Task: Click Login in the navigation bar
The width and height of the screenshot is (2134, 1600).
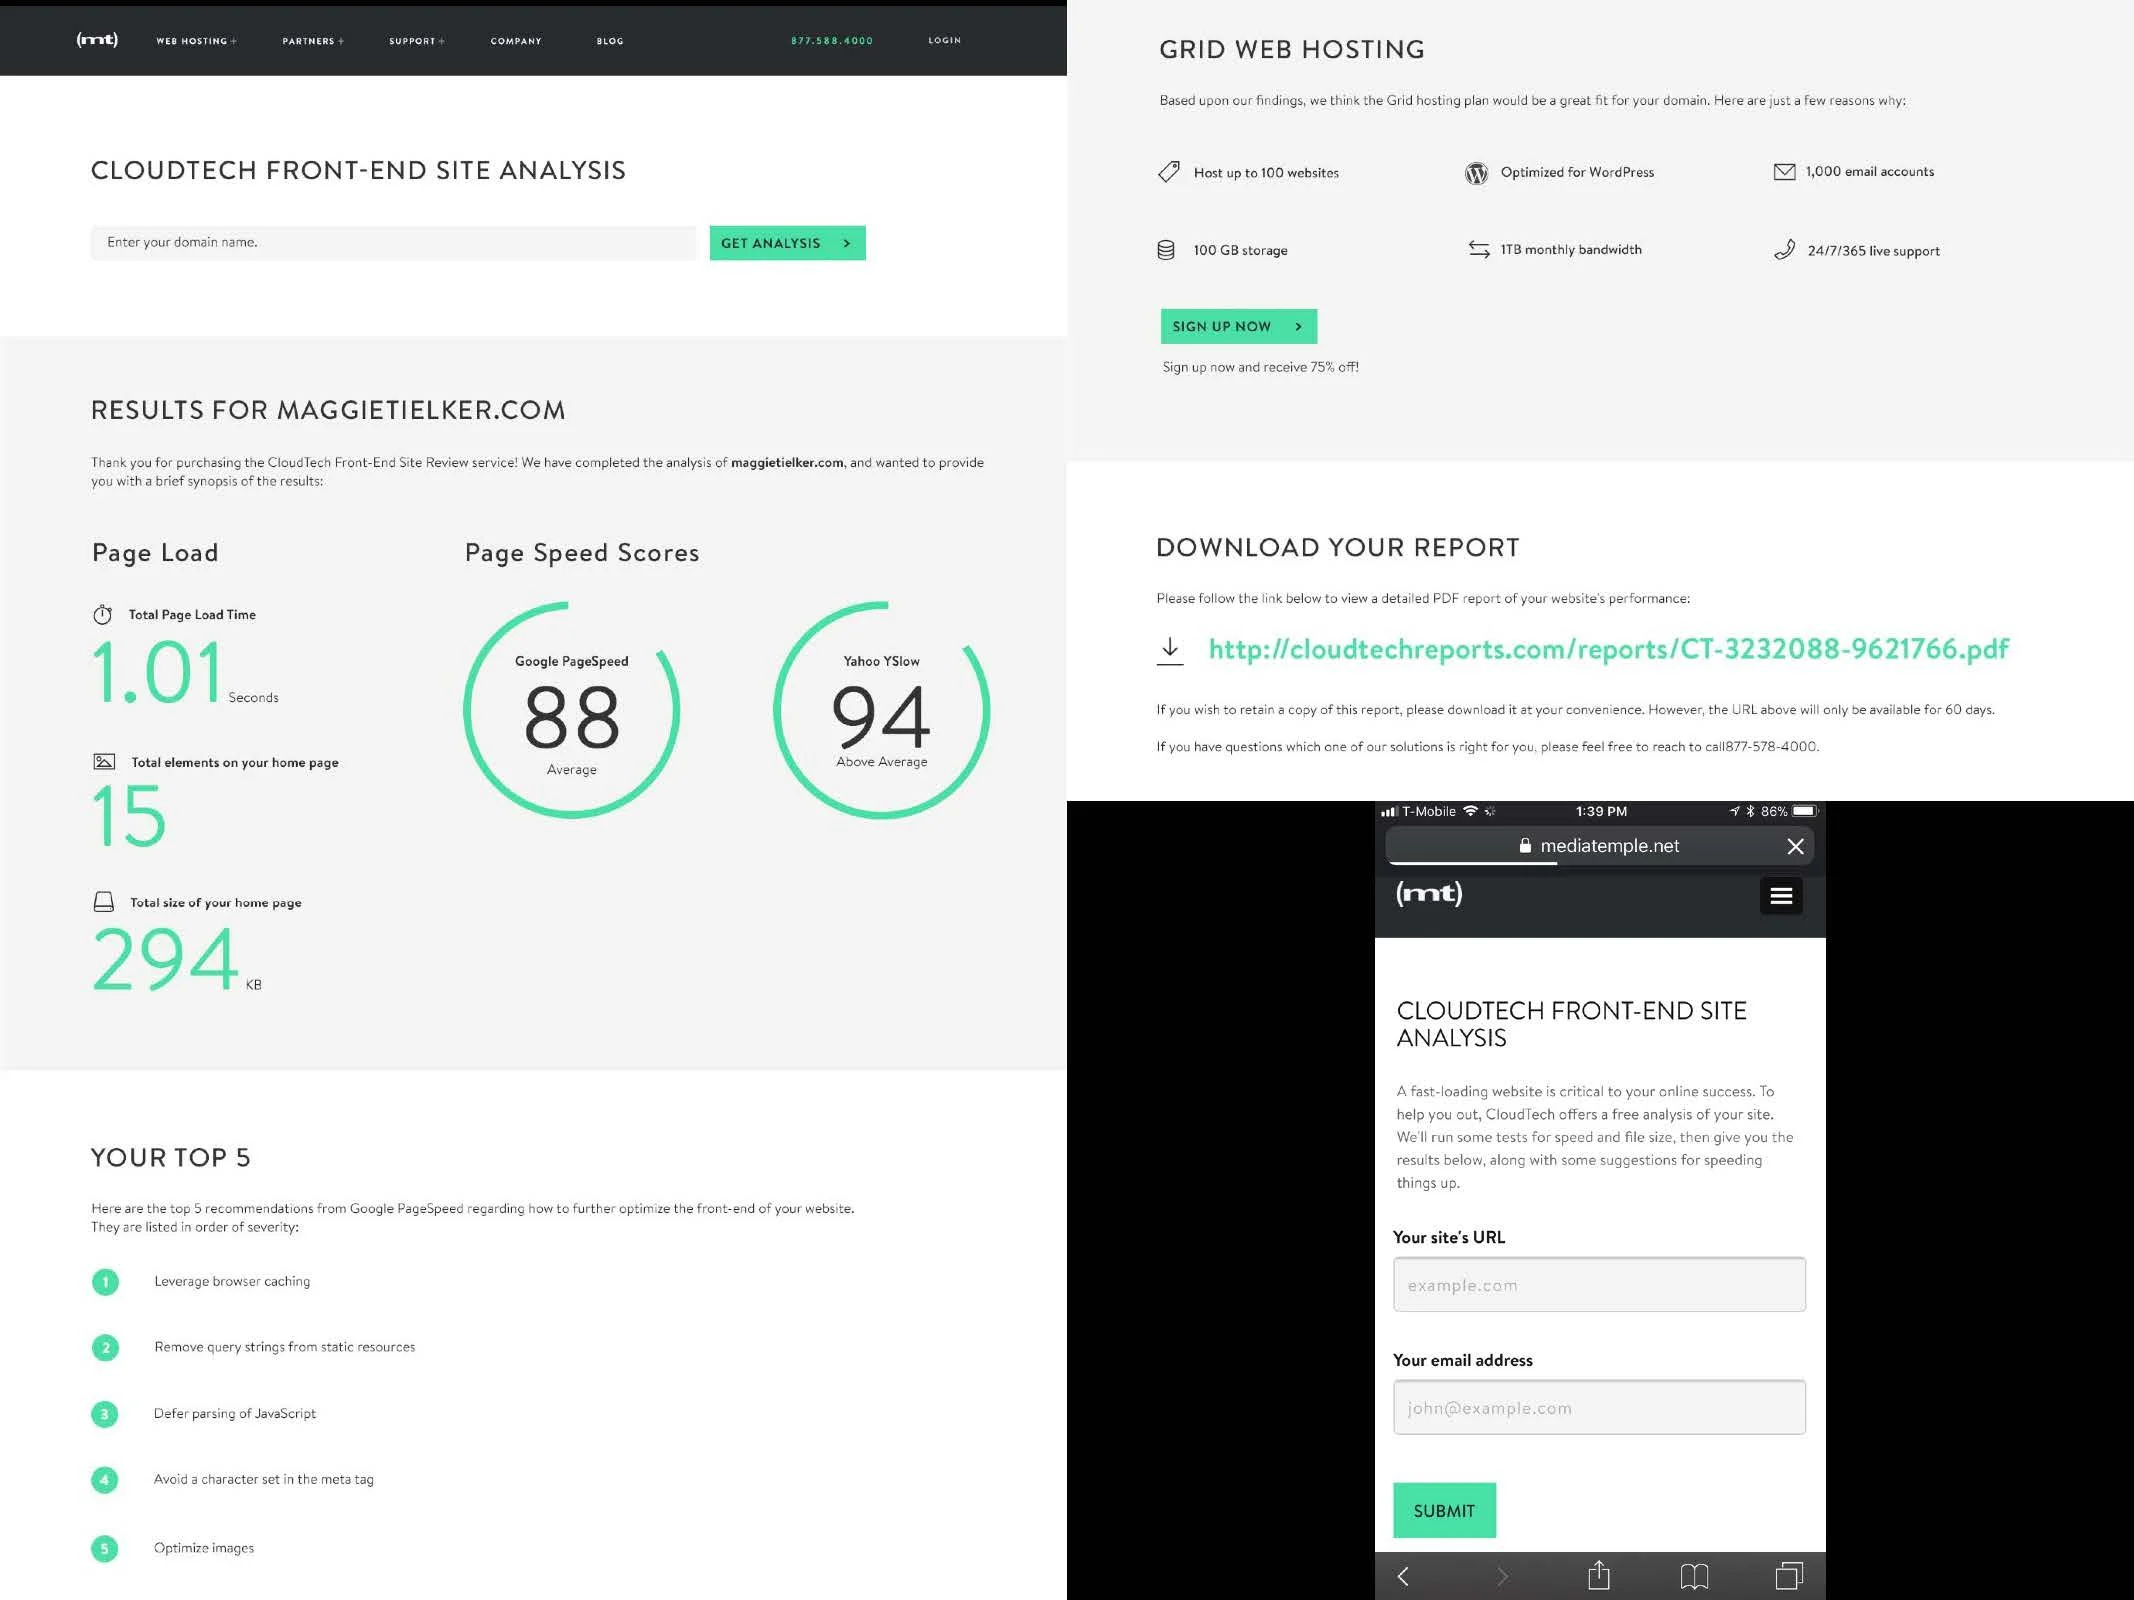Action: [944, 40]
